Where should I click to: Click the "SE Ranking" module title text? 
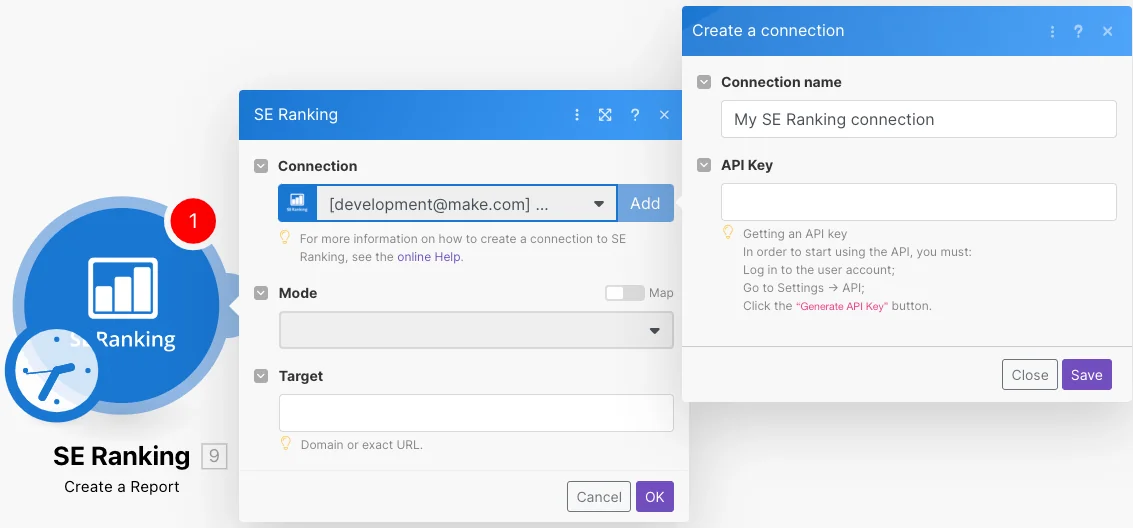click(x=121, y=456)
